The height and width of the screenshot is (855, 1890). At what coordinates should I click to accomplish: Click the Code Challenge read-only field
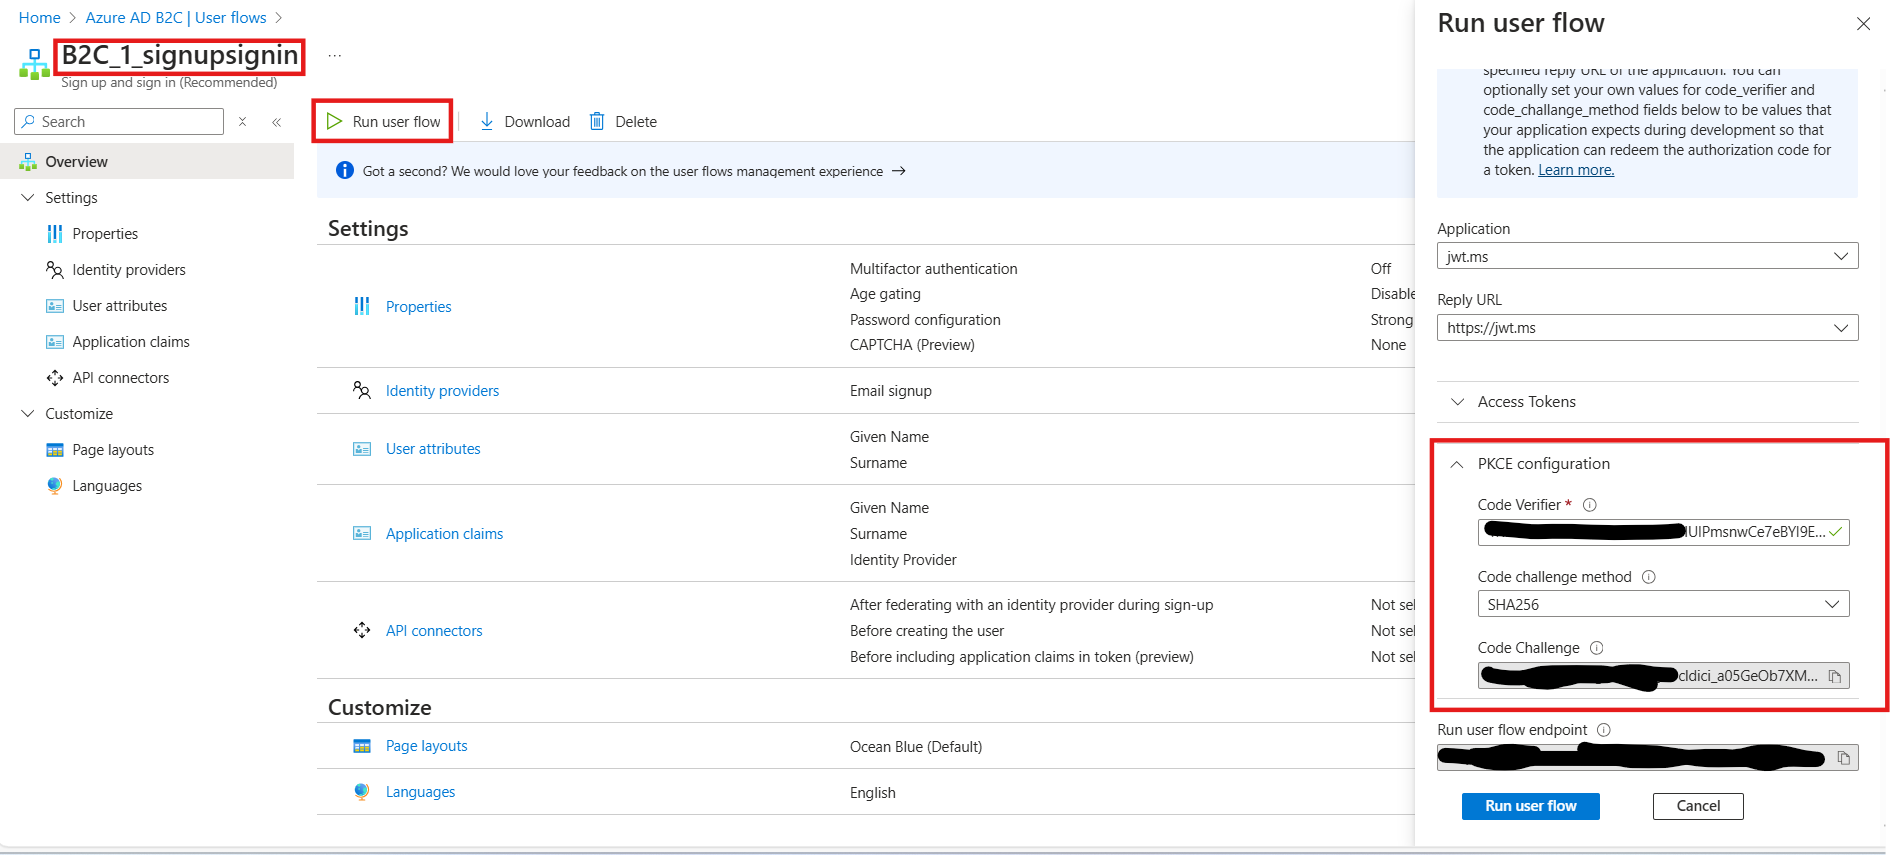(x=1663, y=676)
